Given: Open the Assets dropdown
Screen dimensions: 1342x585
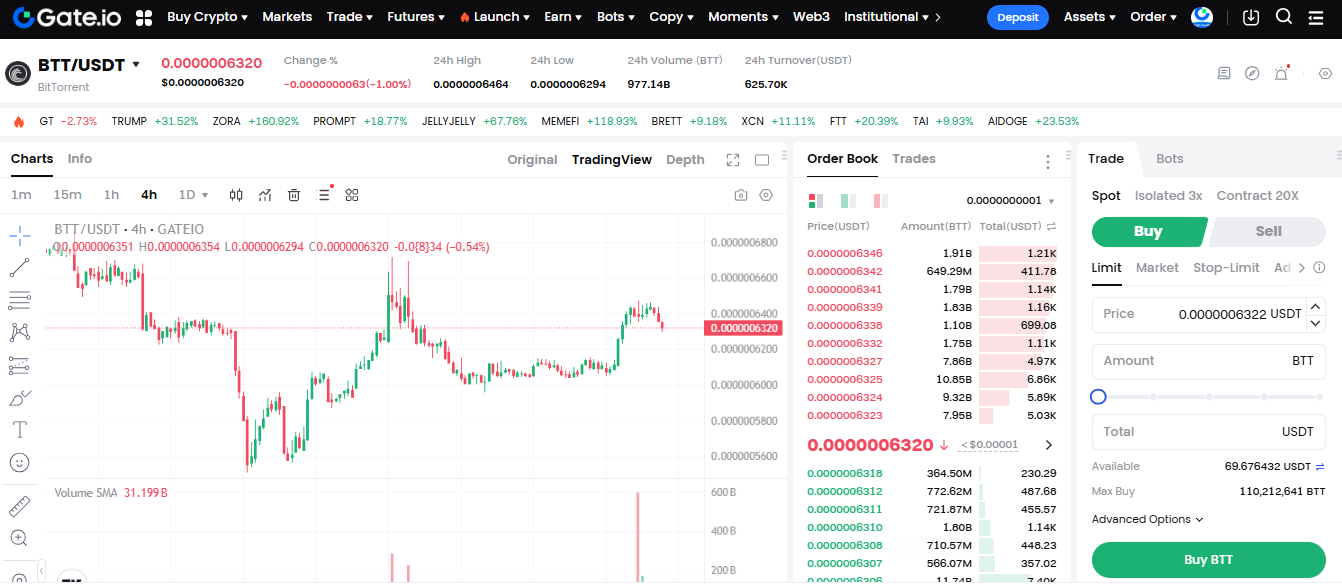Looking at the screenshot, I should pyautogui.click(x=1090, y=17).
